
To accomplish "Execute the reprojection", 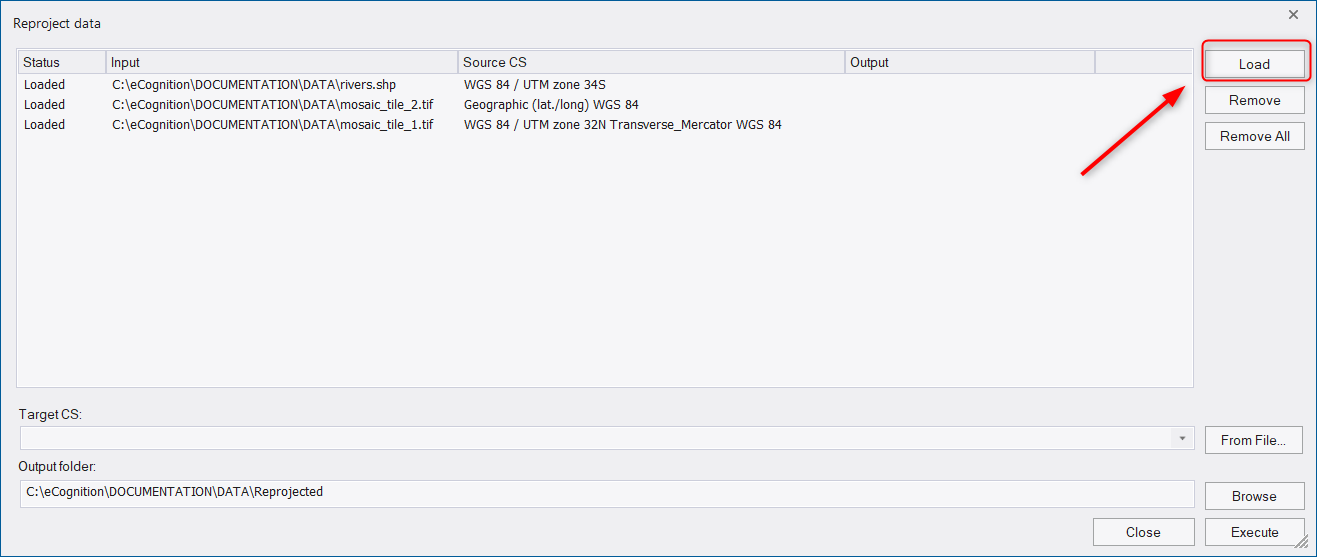I will pos(1254,532).
